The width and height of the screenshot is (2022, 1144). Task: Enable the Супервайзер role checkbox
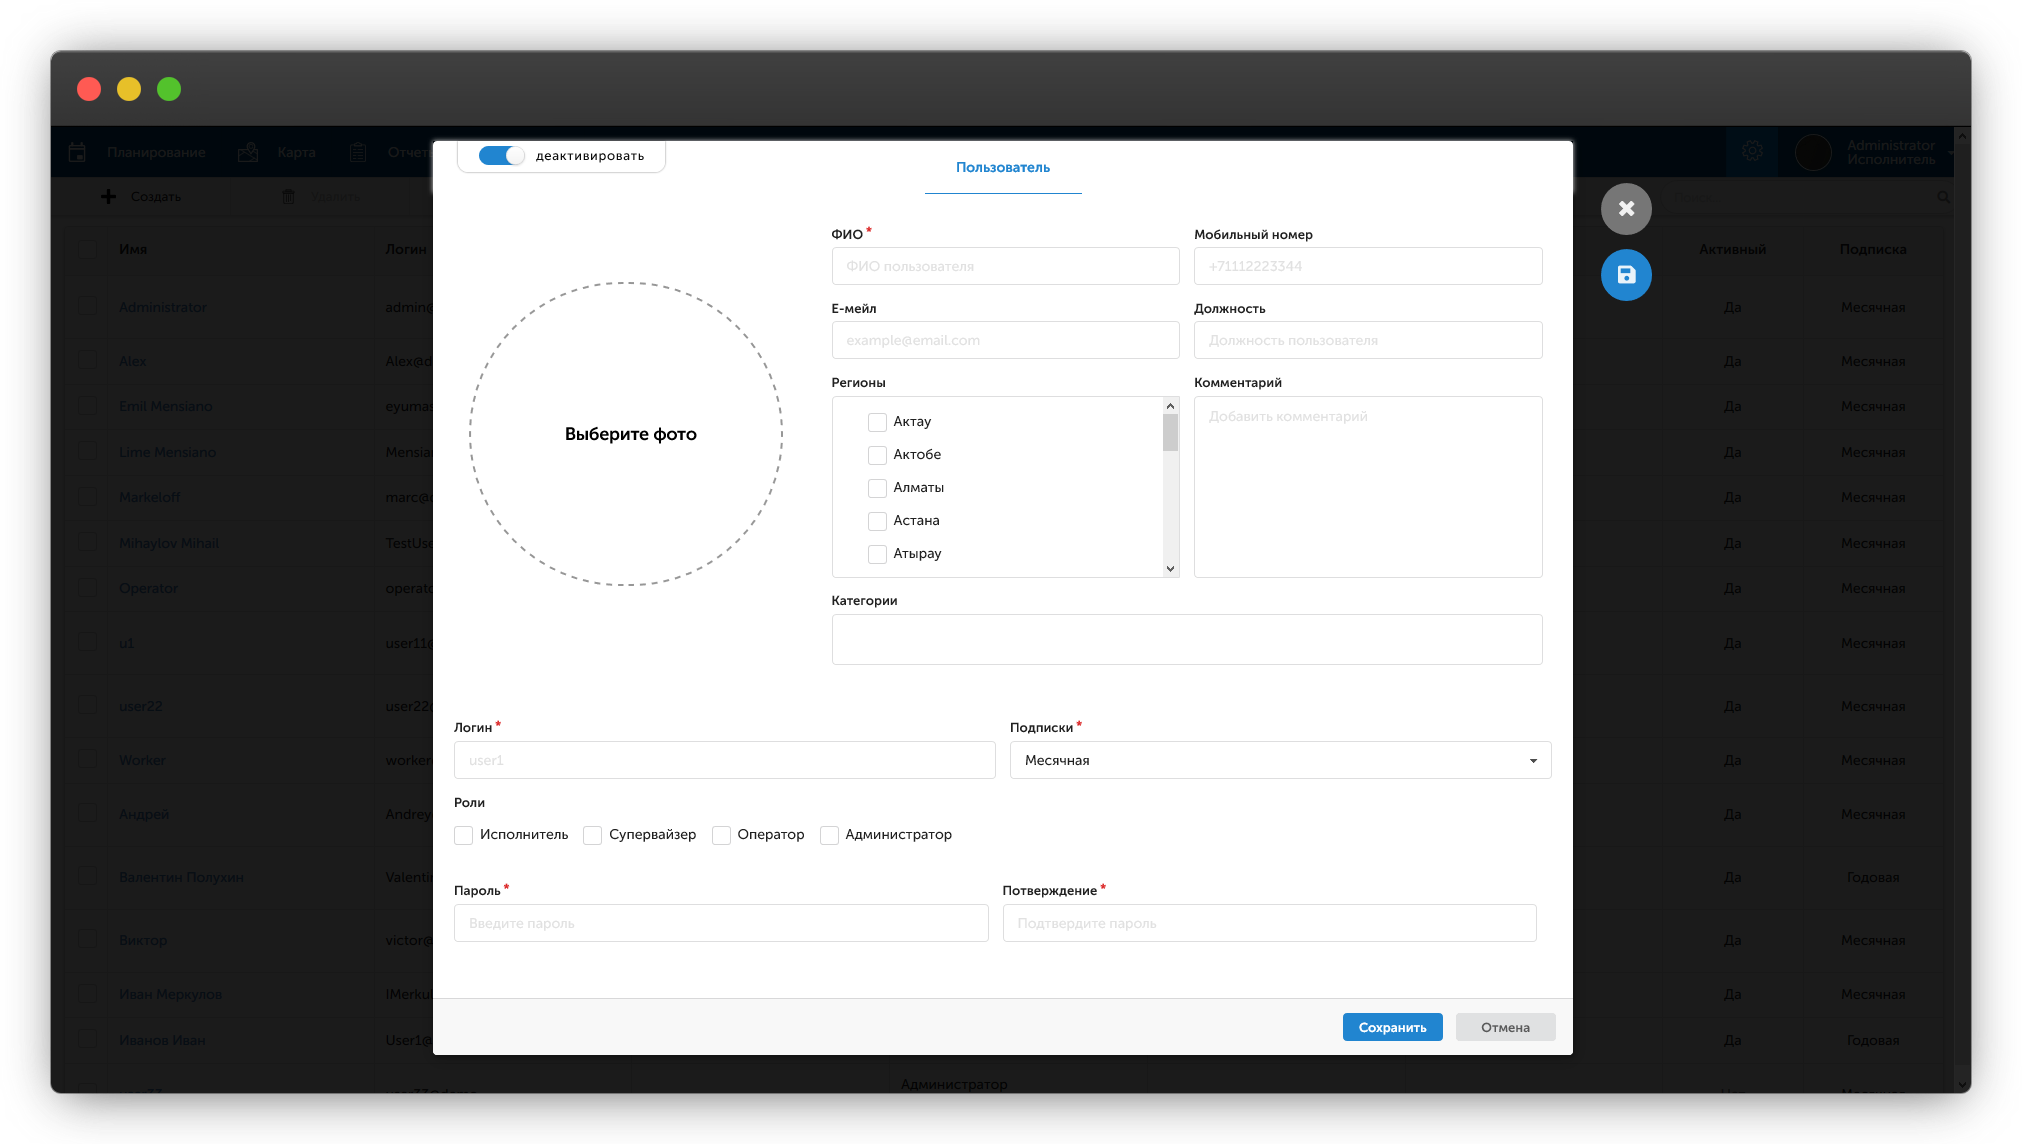[x=592, y=835]
